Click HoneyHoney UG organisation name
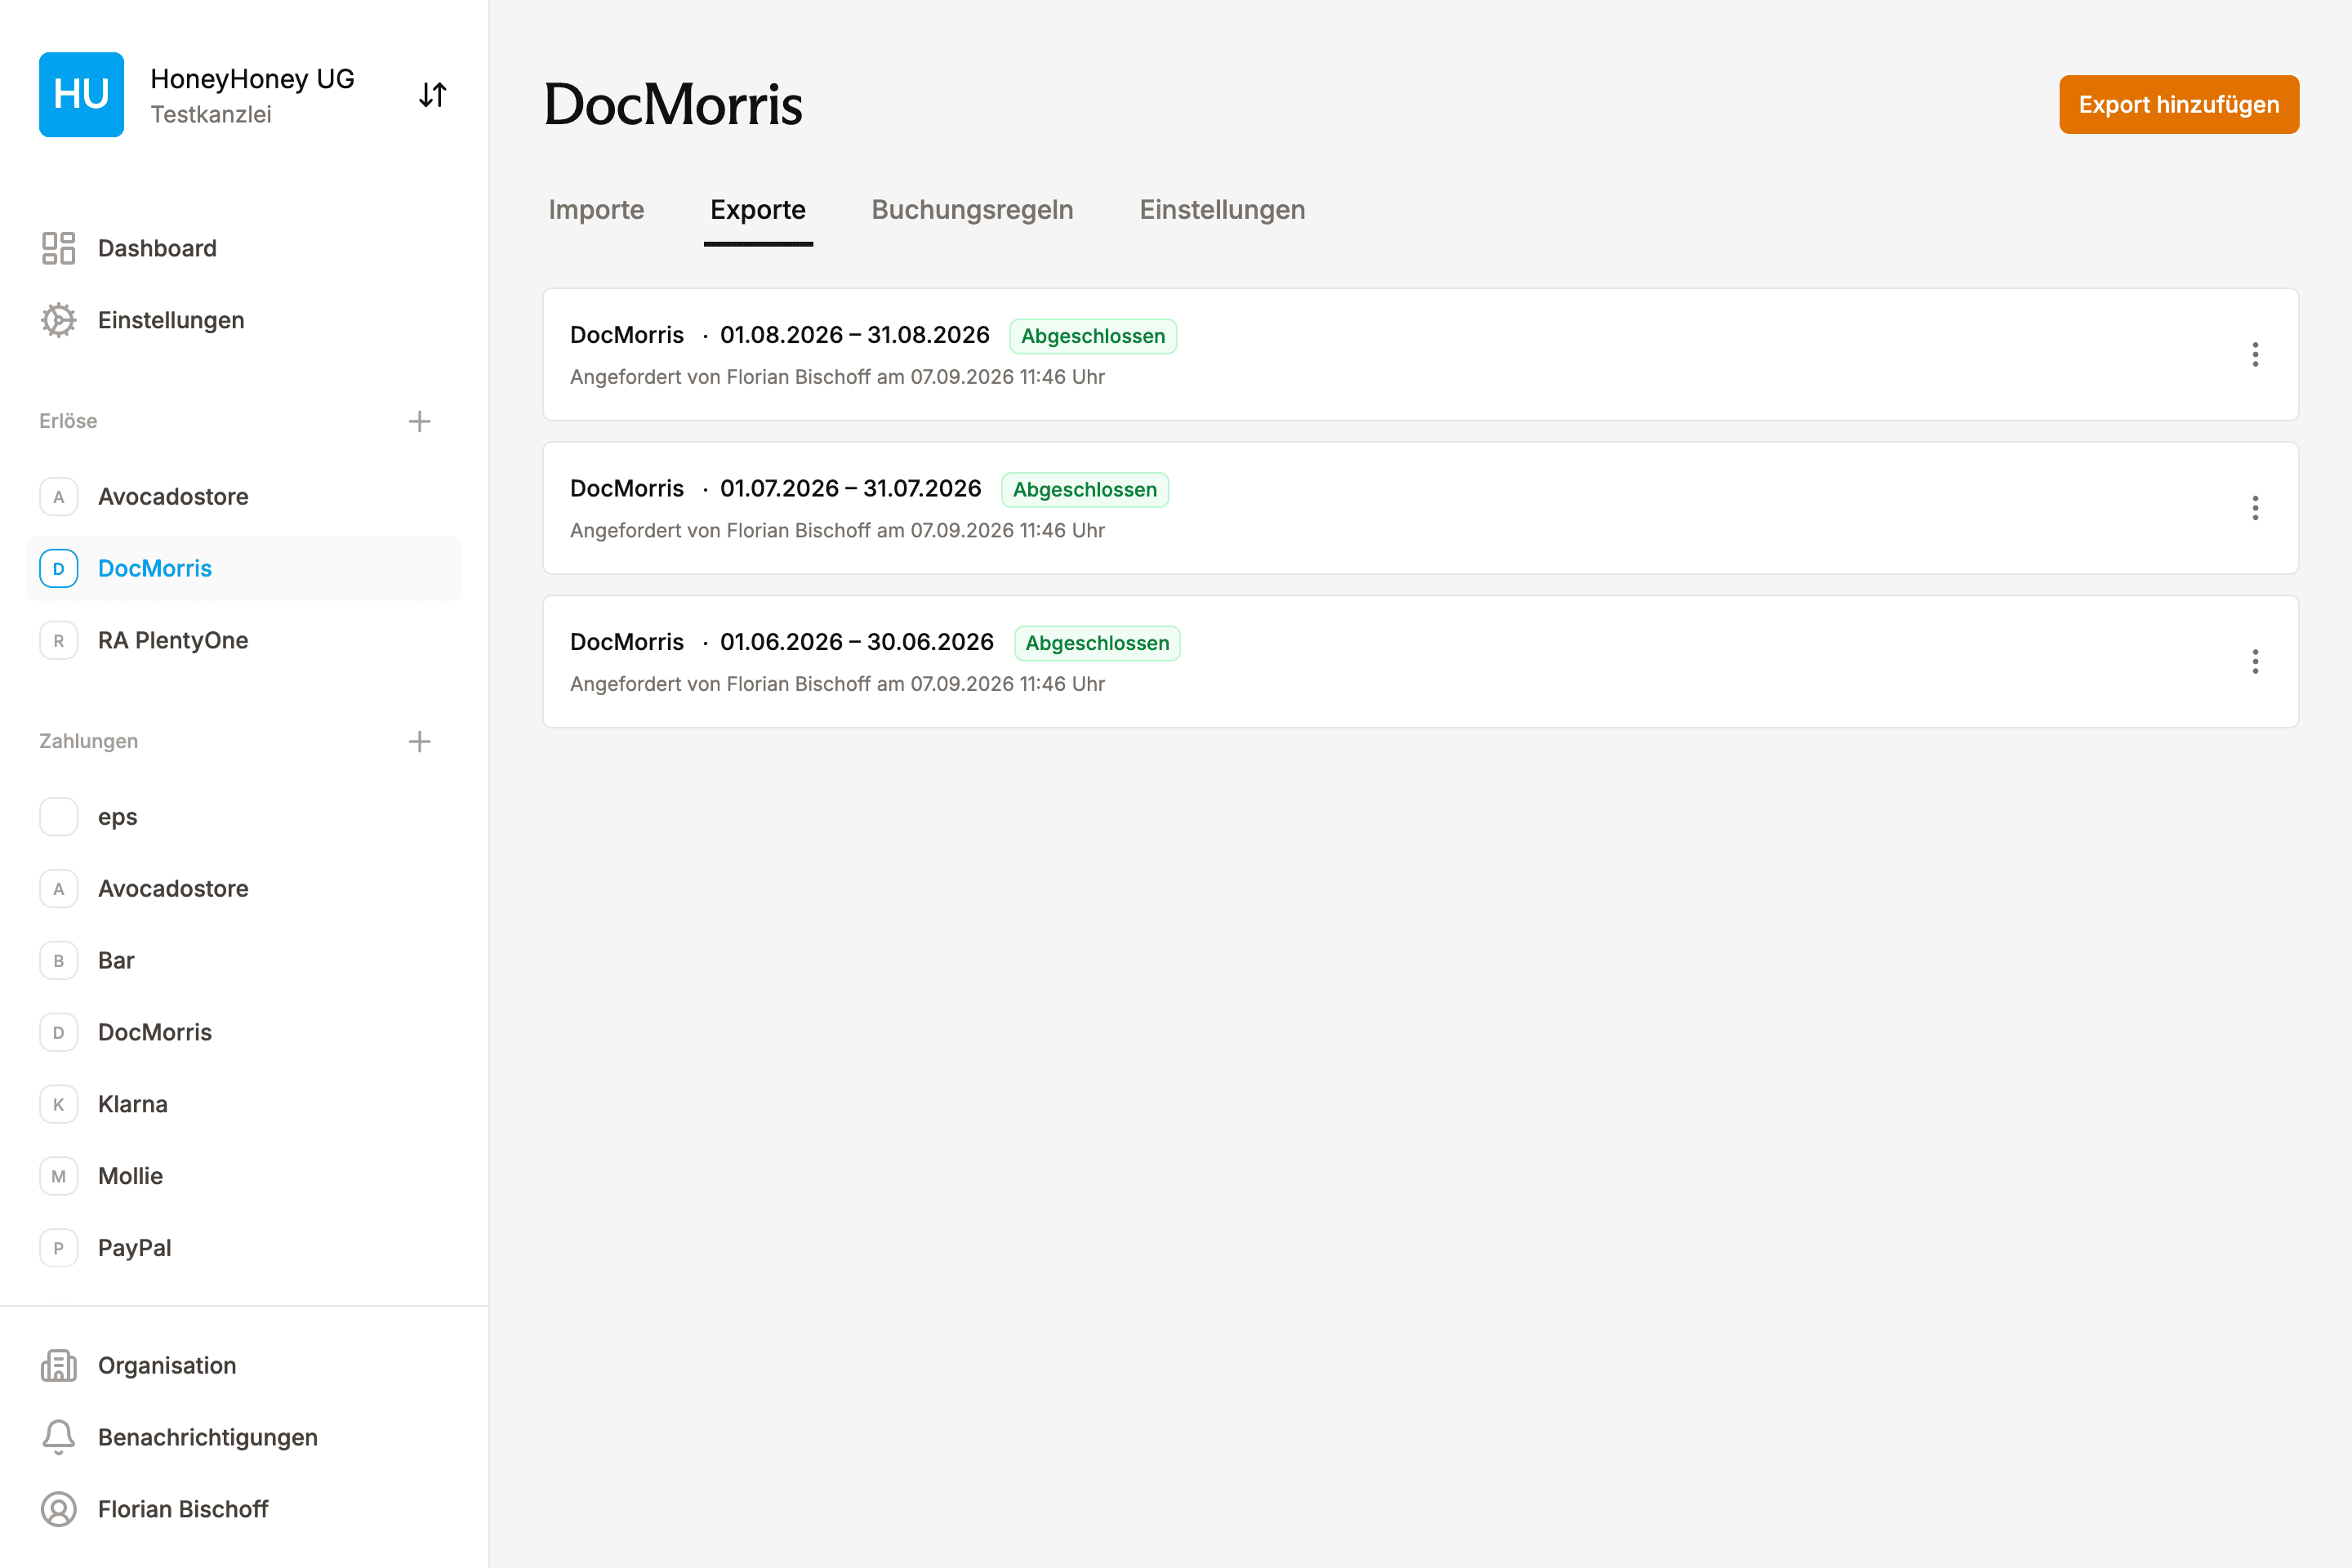Image resolution: width=2352 pixels, height=1568 pixels. click(253, 79)
